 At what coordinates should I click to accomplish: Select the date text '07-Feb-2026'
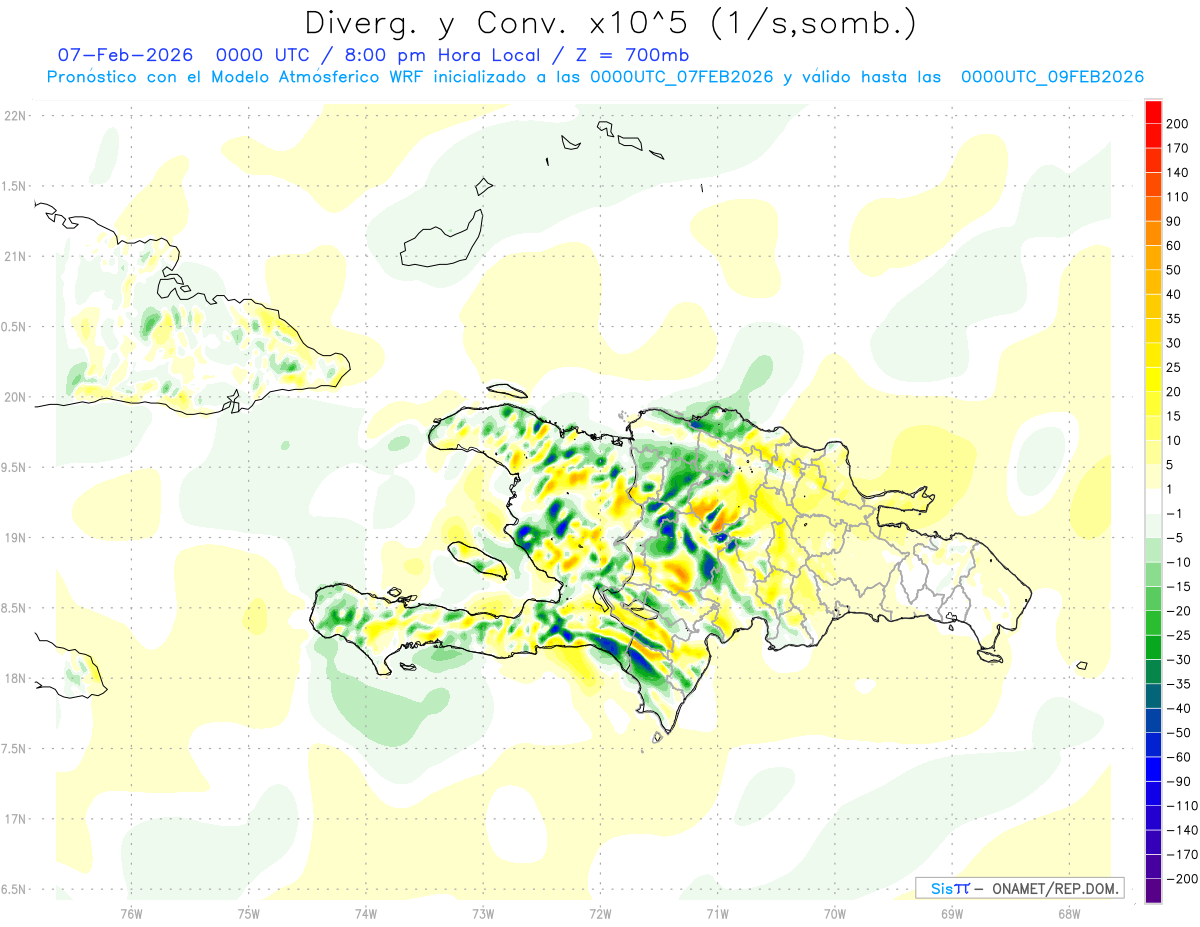125,55
